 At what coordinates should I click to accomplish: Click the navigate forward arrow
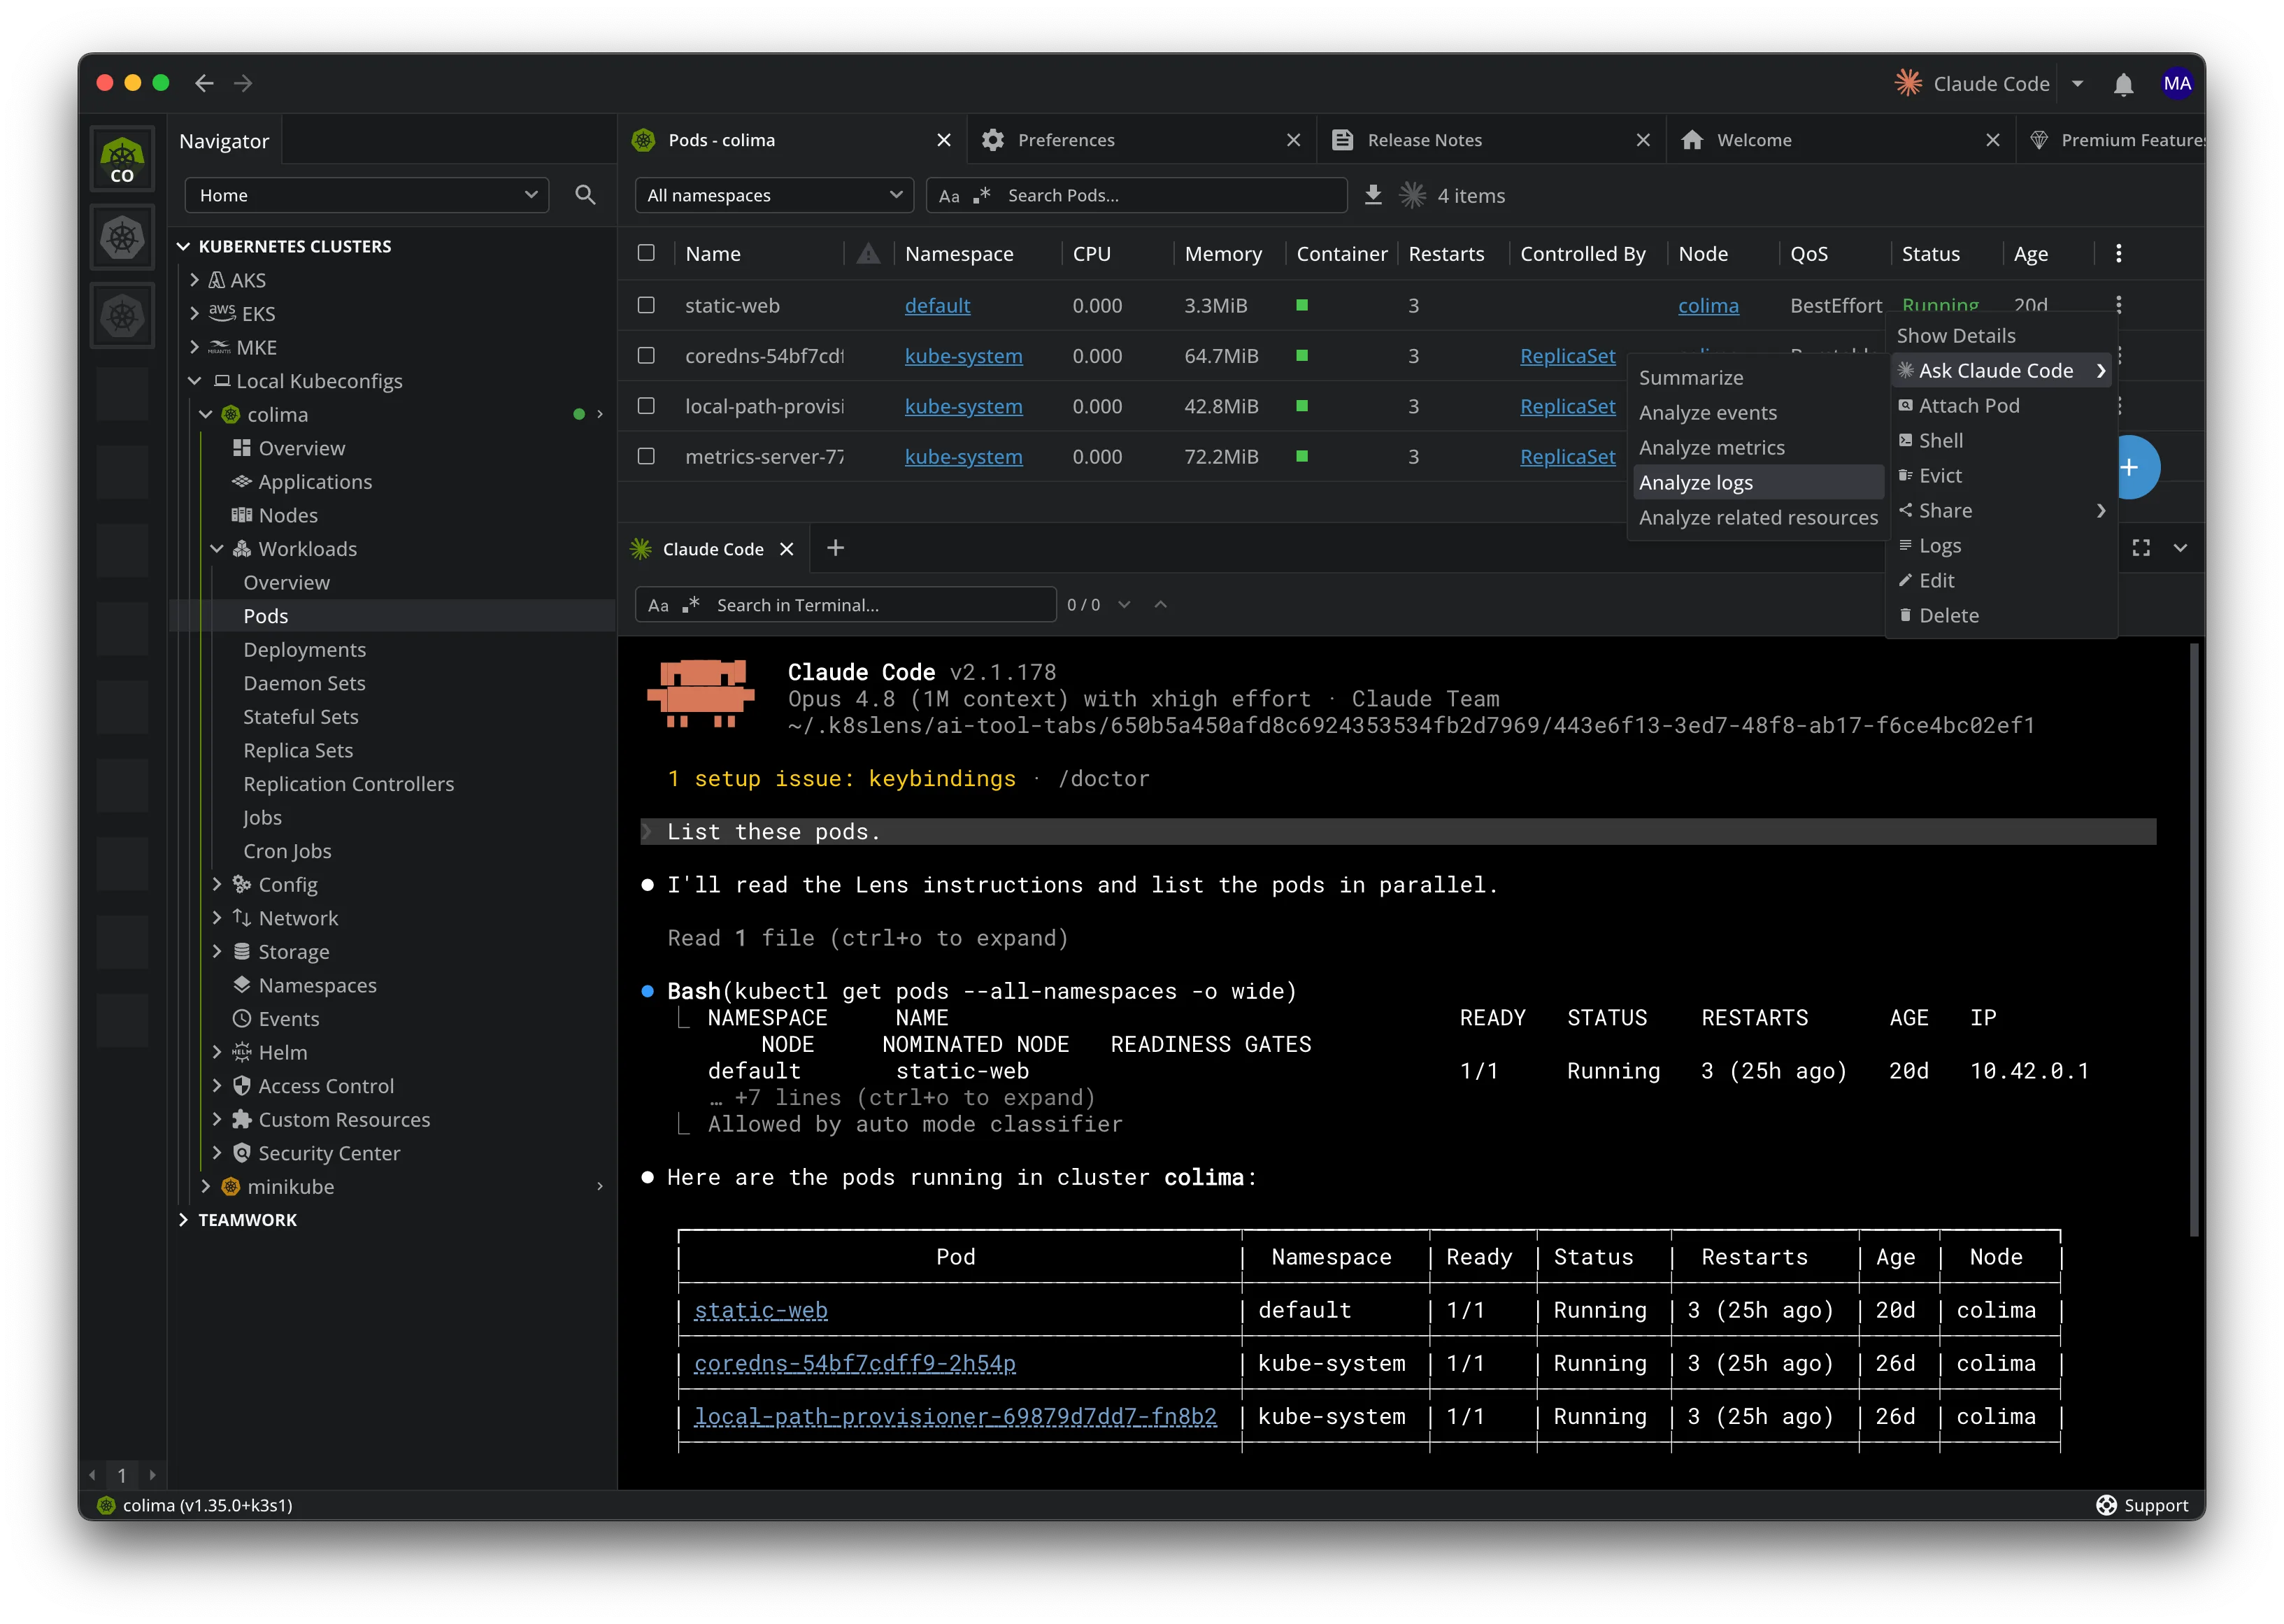point(243,83)
